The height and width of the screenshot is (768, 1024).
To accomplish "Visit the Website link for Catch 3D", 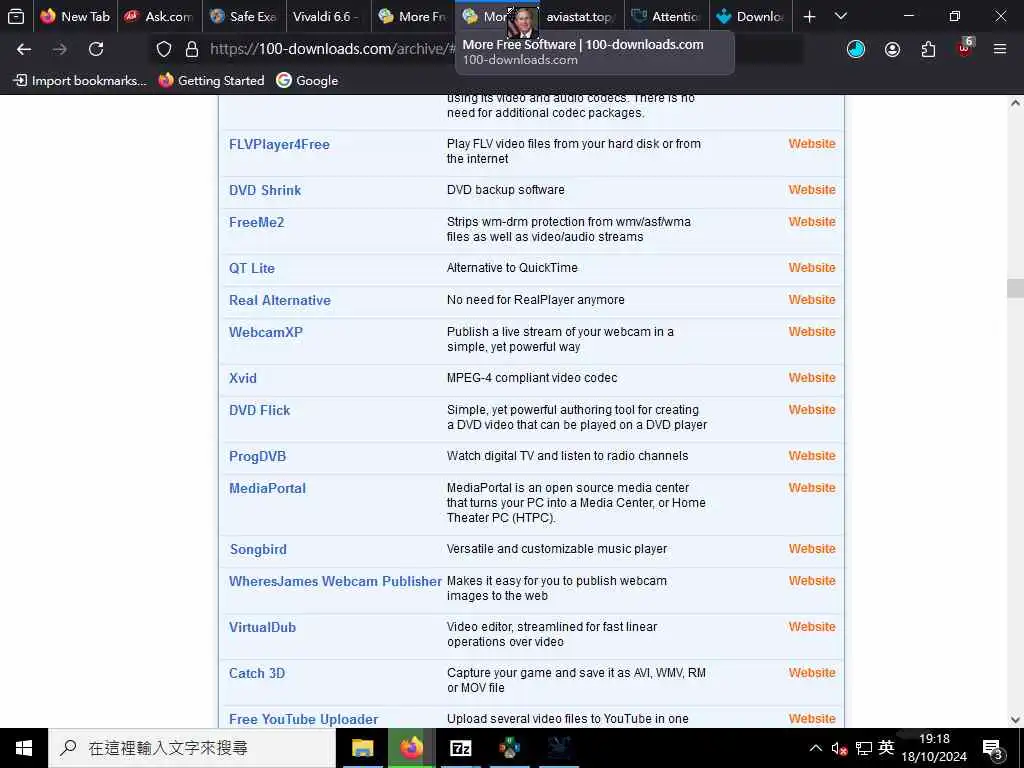I will (x=812, y=672).
